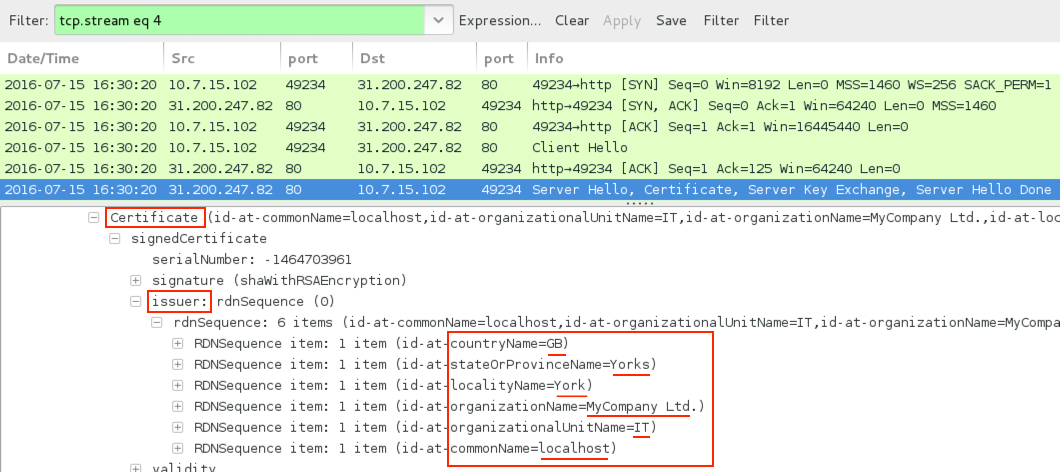Collapse the signedCertificate node

pos(114,239)
